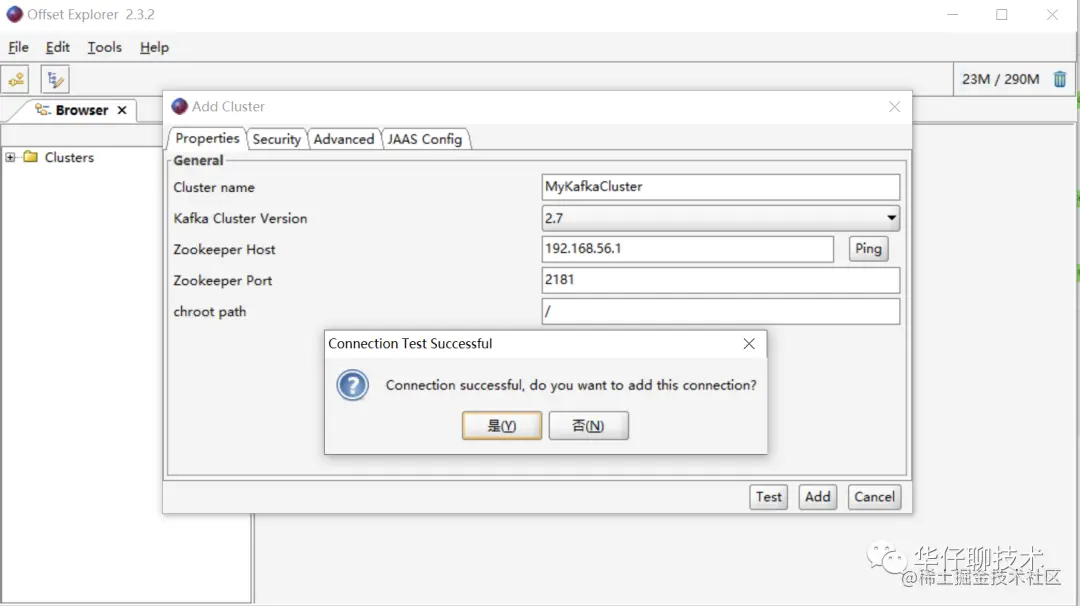Image resolution: width=1080 pixels, height=606 pixels.
Task: Select the Clusters tree item label
Action: 69,157
